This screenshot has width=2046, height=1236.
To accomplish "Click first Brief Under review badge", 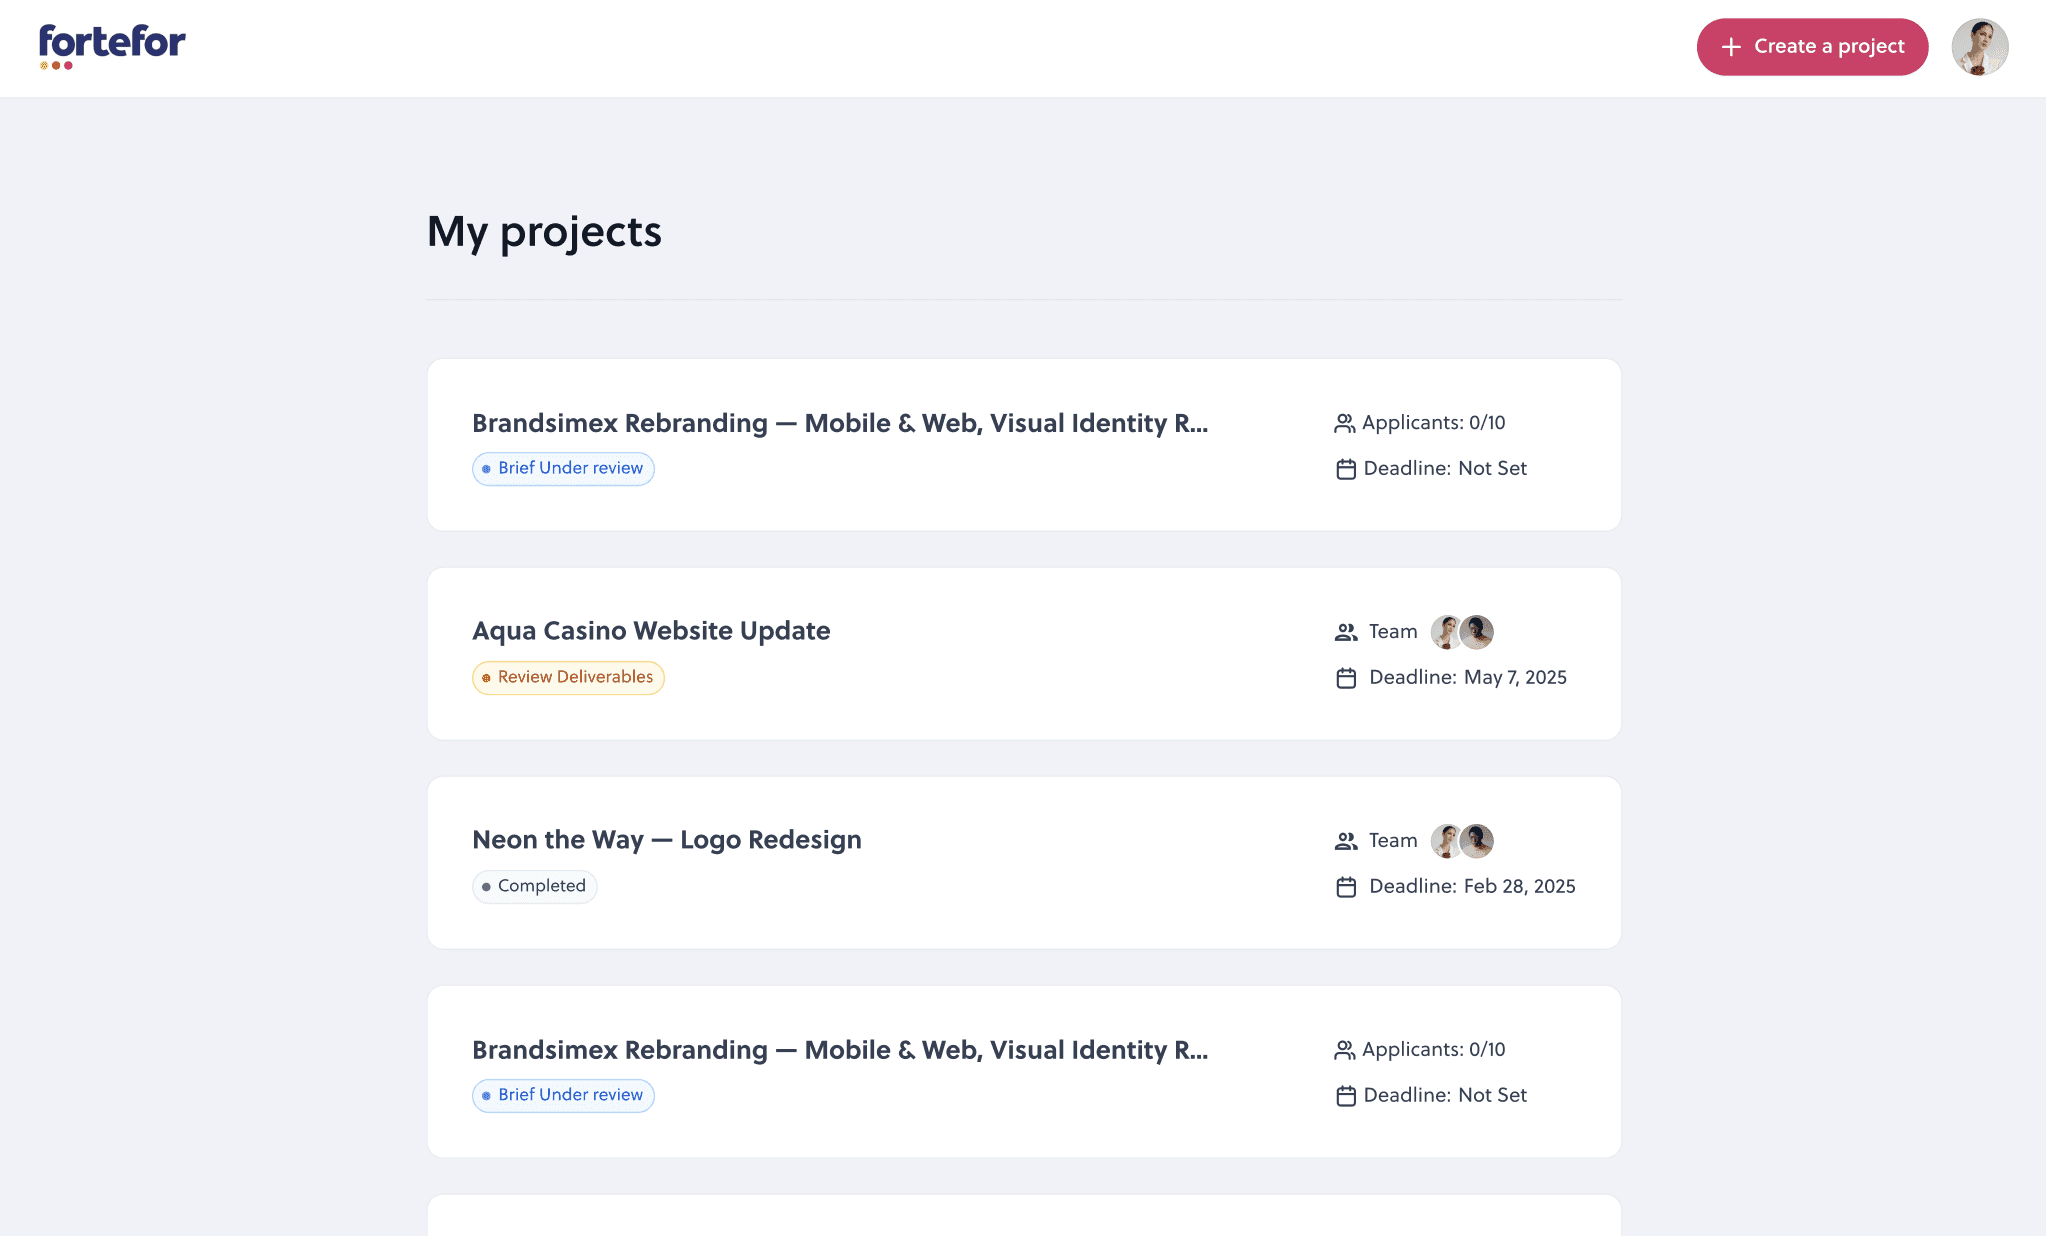I will 563,468.
